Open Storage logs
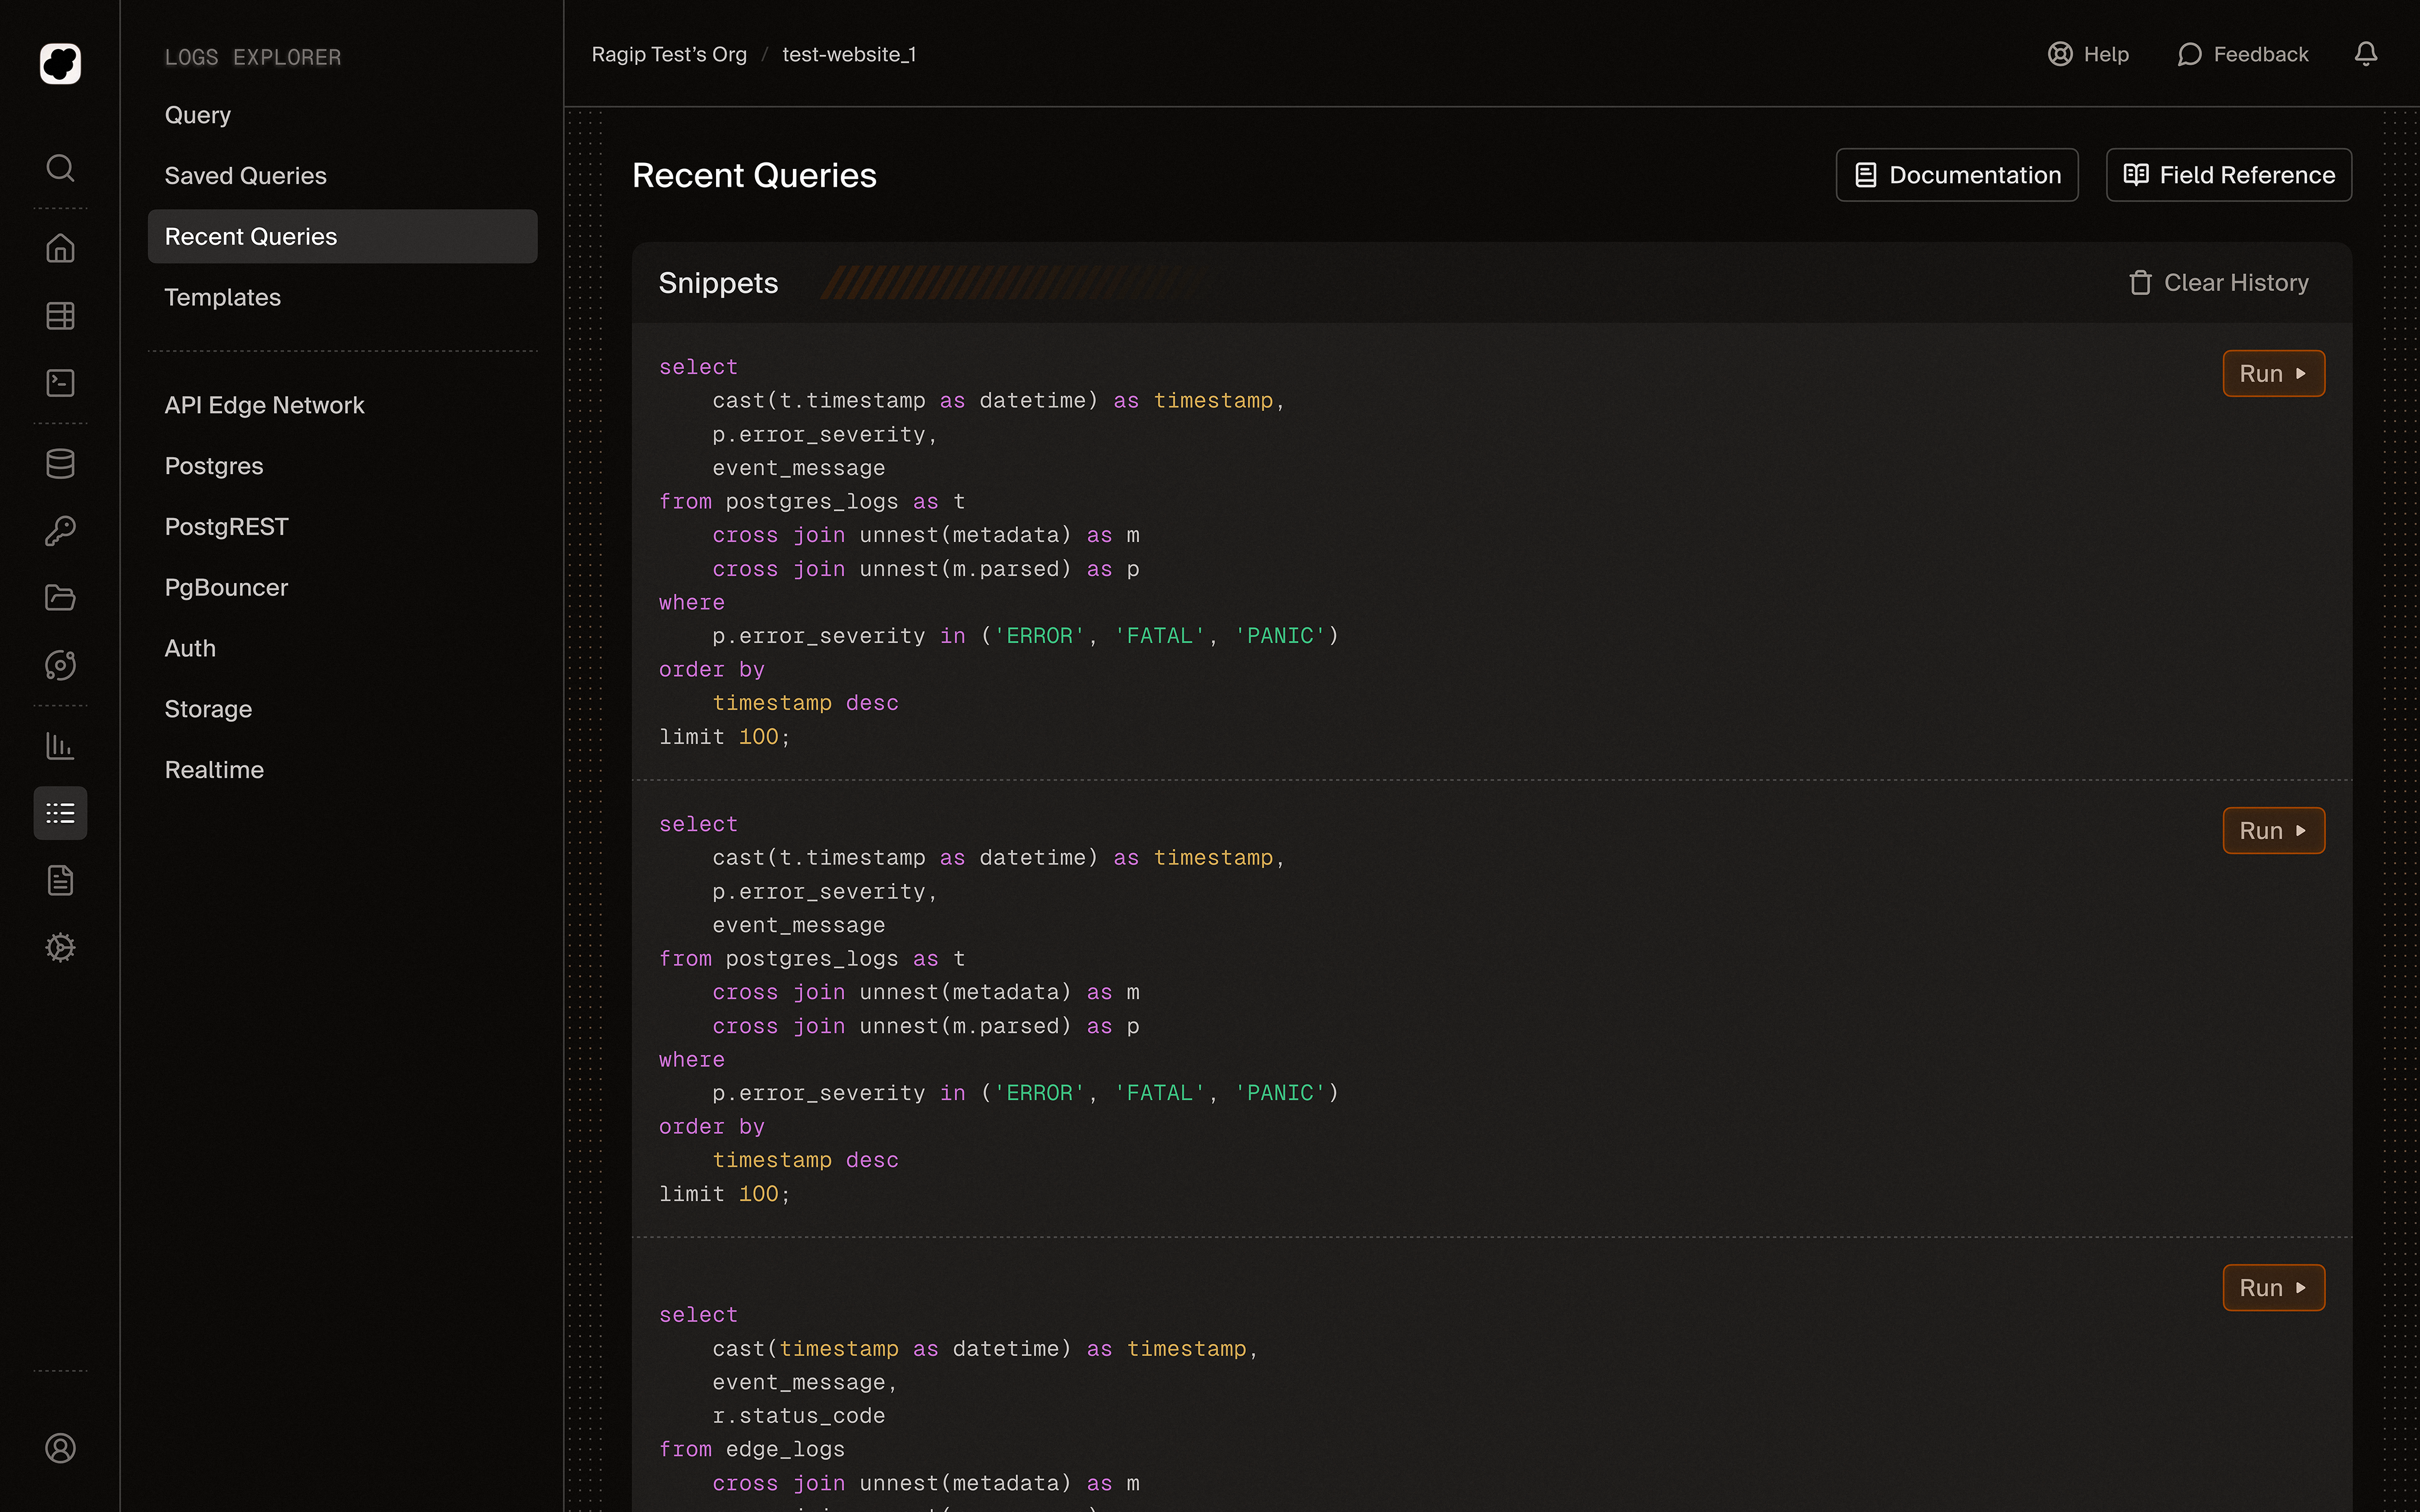 pos(342,709)
